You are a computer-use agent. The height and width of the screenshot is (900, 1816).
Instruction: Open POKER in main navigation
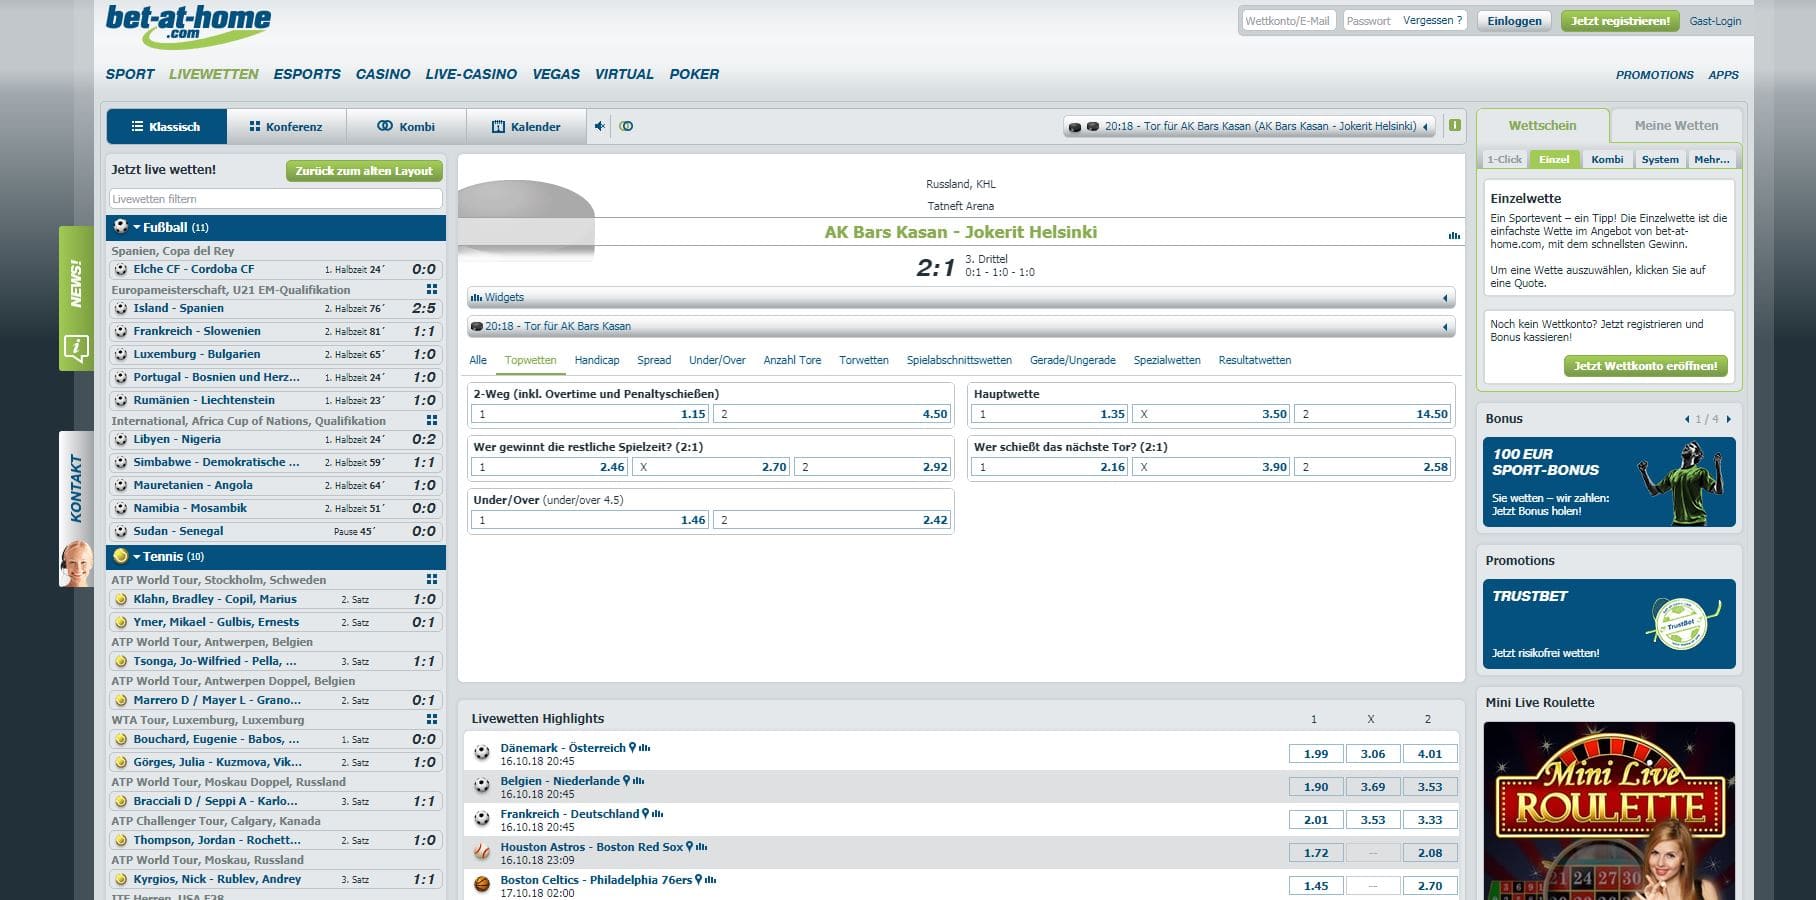coord(694,74)
